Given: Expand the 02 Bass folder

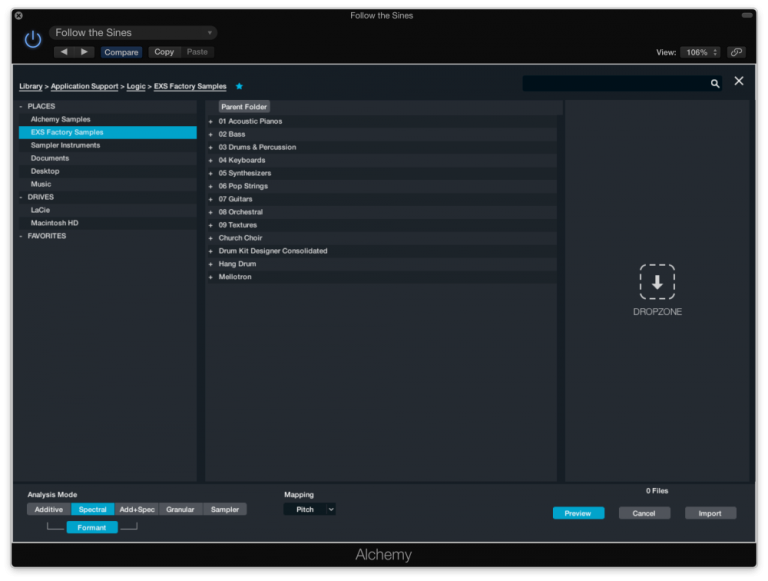Looking at the screenshot, I should click(x=211, y=134).
